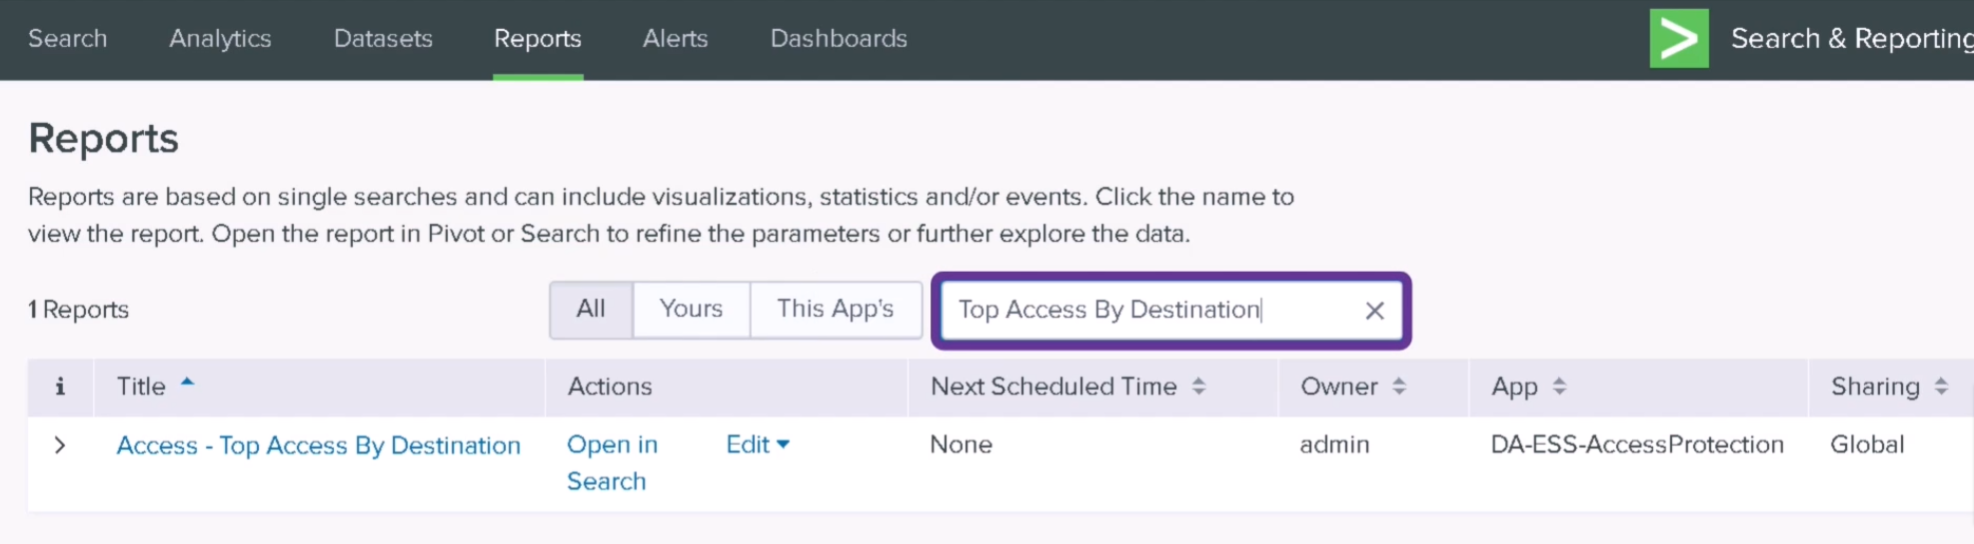Open Access - Top Access By Destination report
The image size is (1974, 544).
point(318,446)
